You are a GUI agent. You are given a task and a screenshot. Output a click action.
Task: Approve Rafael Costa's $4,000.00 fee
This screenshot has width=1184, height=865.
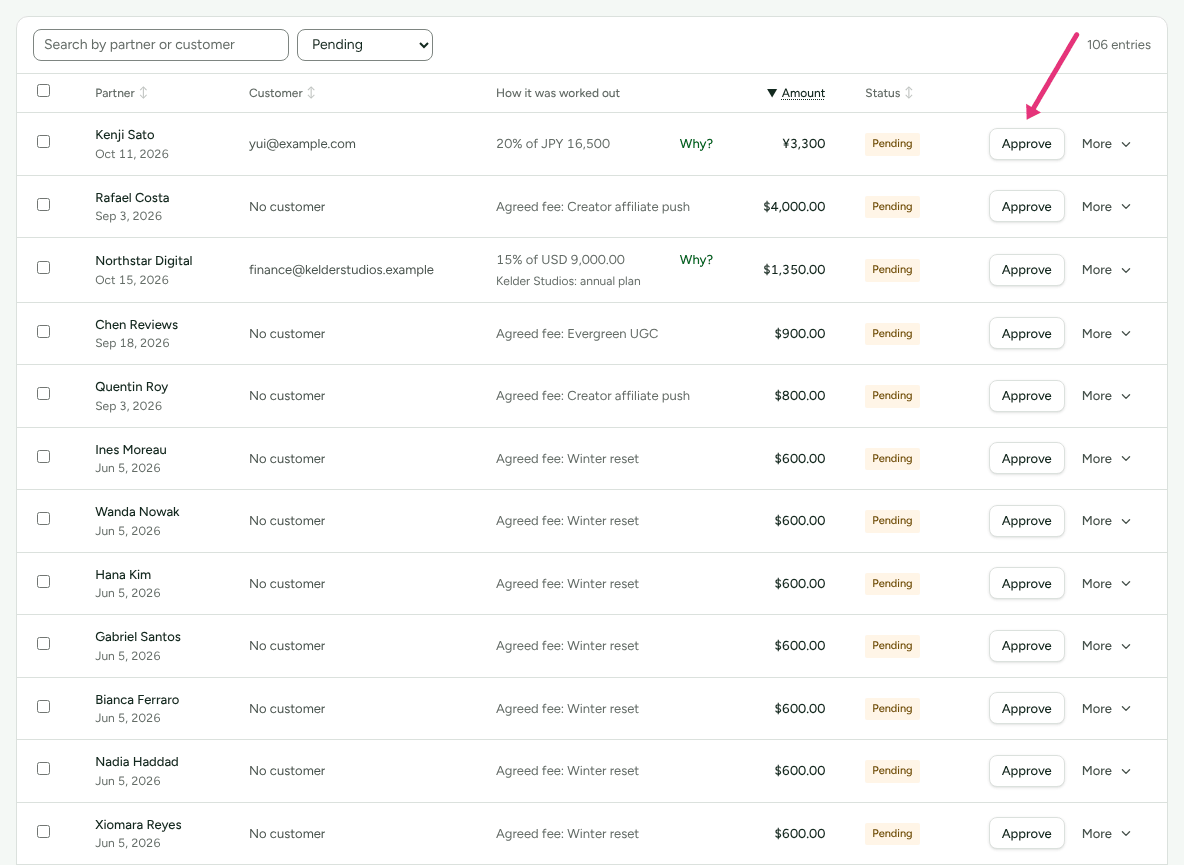pos(1026,207)
